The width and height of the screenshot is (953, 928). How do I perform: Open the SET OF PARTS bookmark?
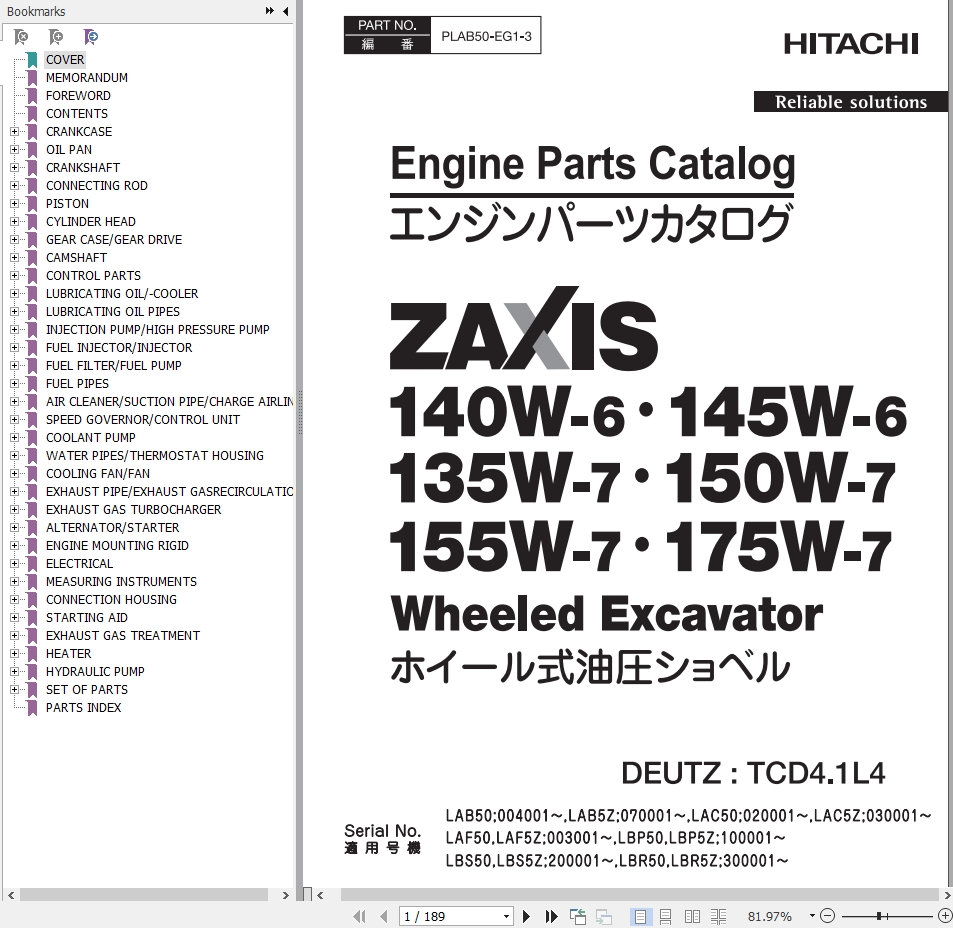[87, 690]
